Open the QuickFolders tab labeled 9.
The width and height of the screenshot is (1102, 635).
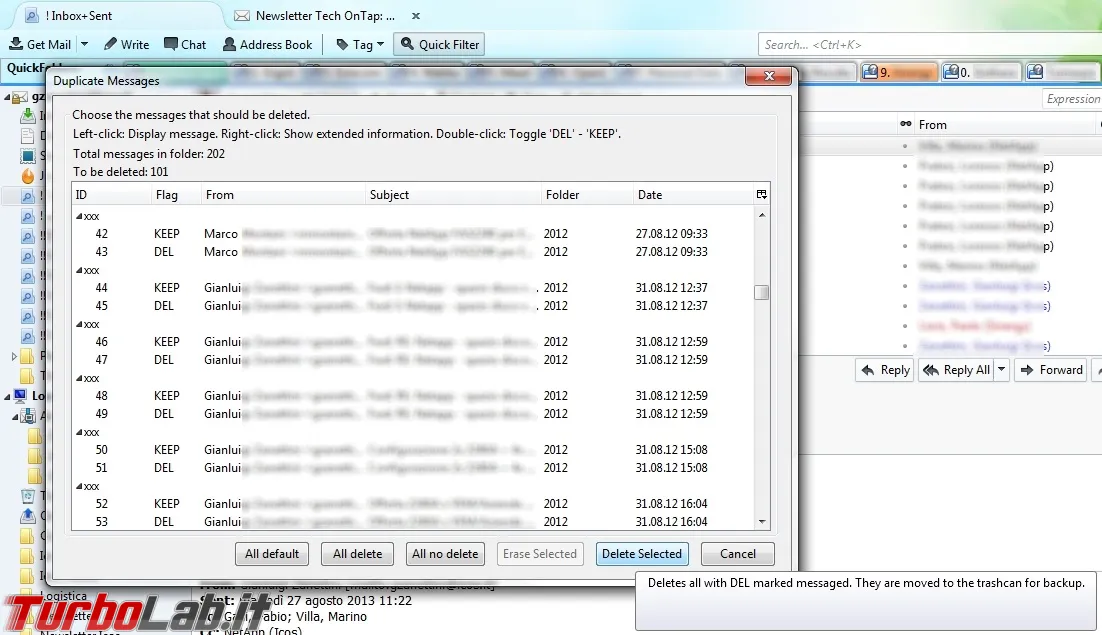click(x=899, y=72)
